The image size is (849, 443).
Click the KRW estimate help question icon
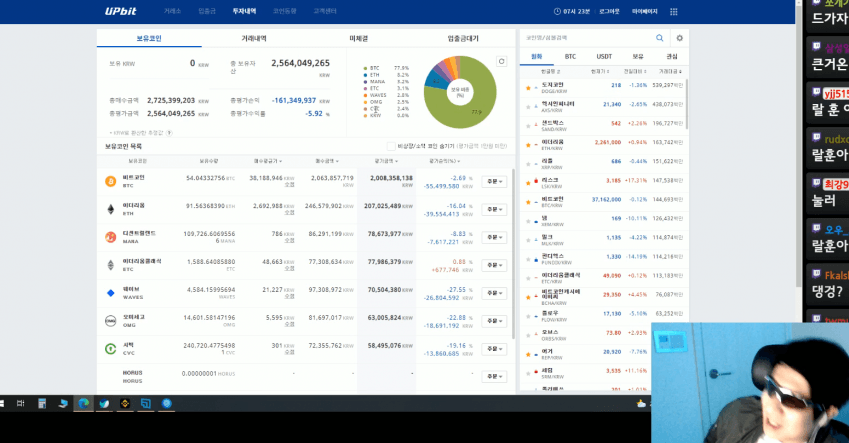tap(169, 133)
